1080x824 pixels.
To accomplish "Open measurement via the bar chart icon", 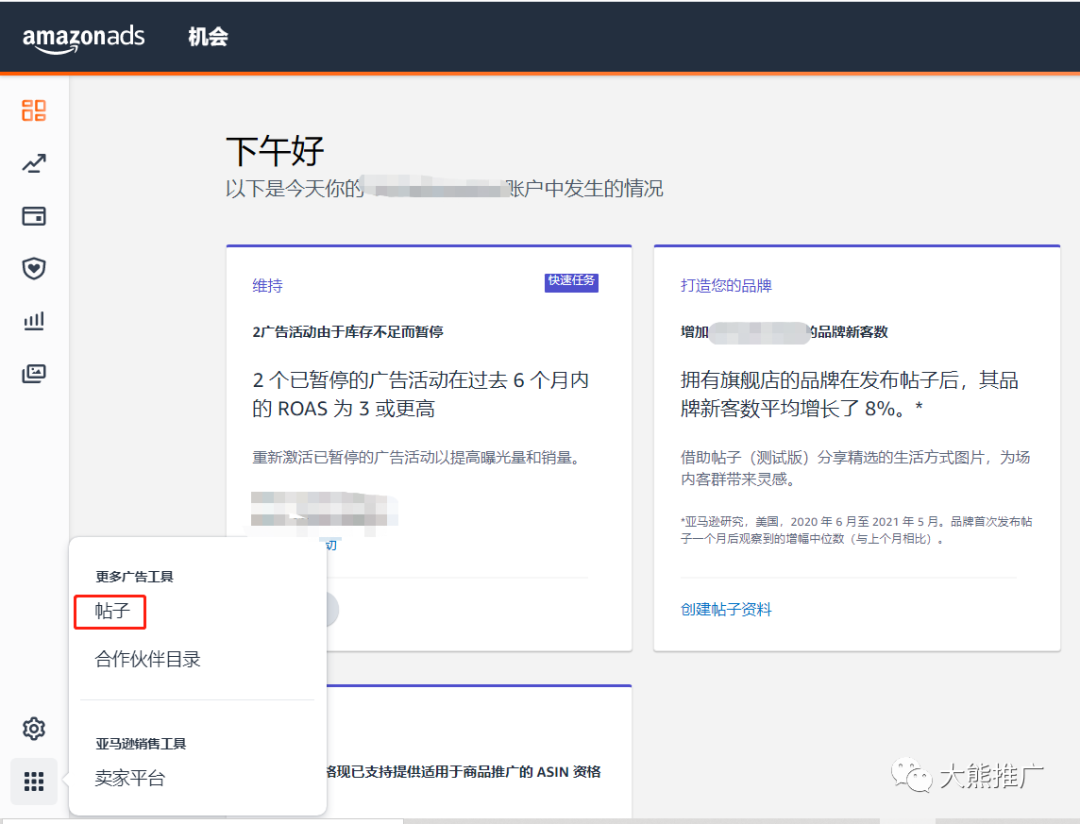I will click(33, 320).
